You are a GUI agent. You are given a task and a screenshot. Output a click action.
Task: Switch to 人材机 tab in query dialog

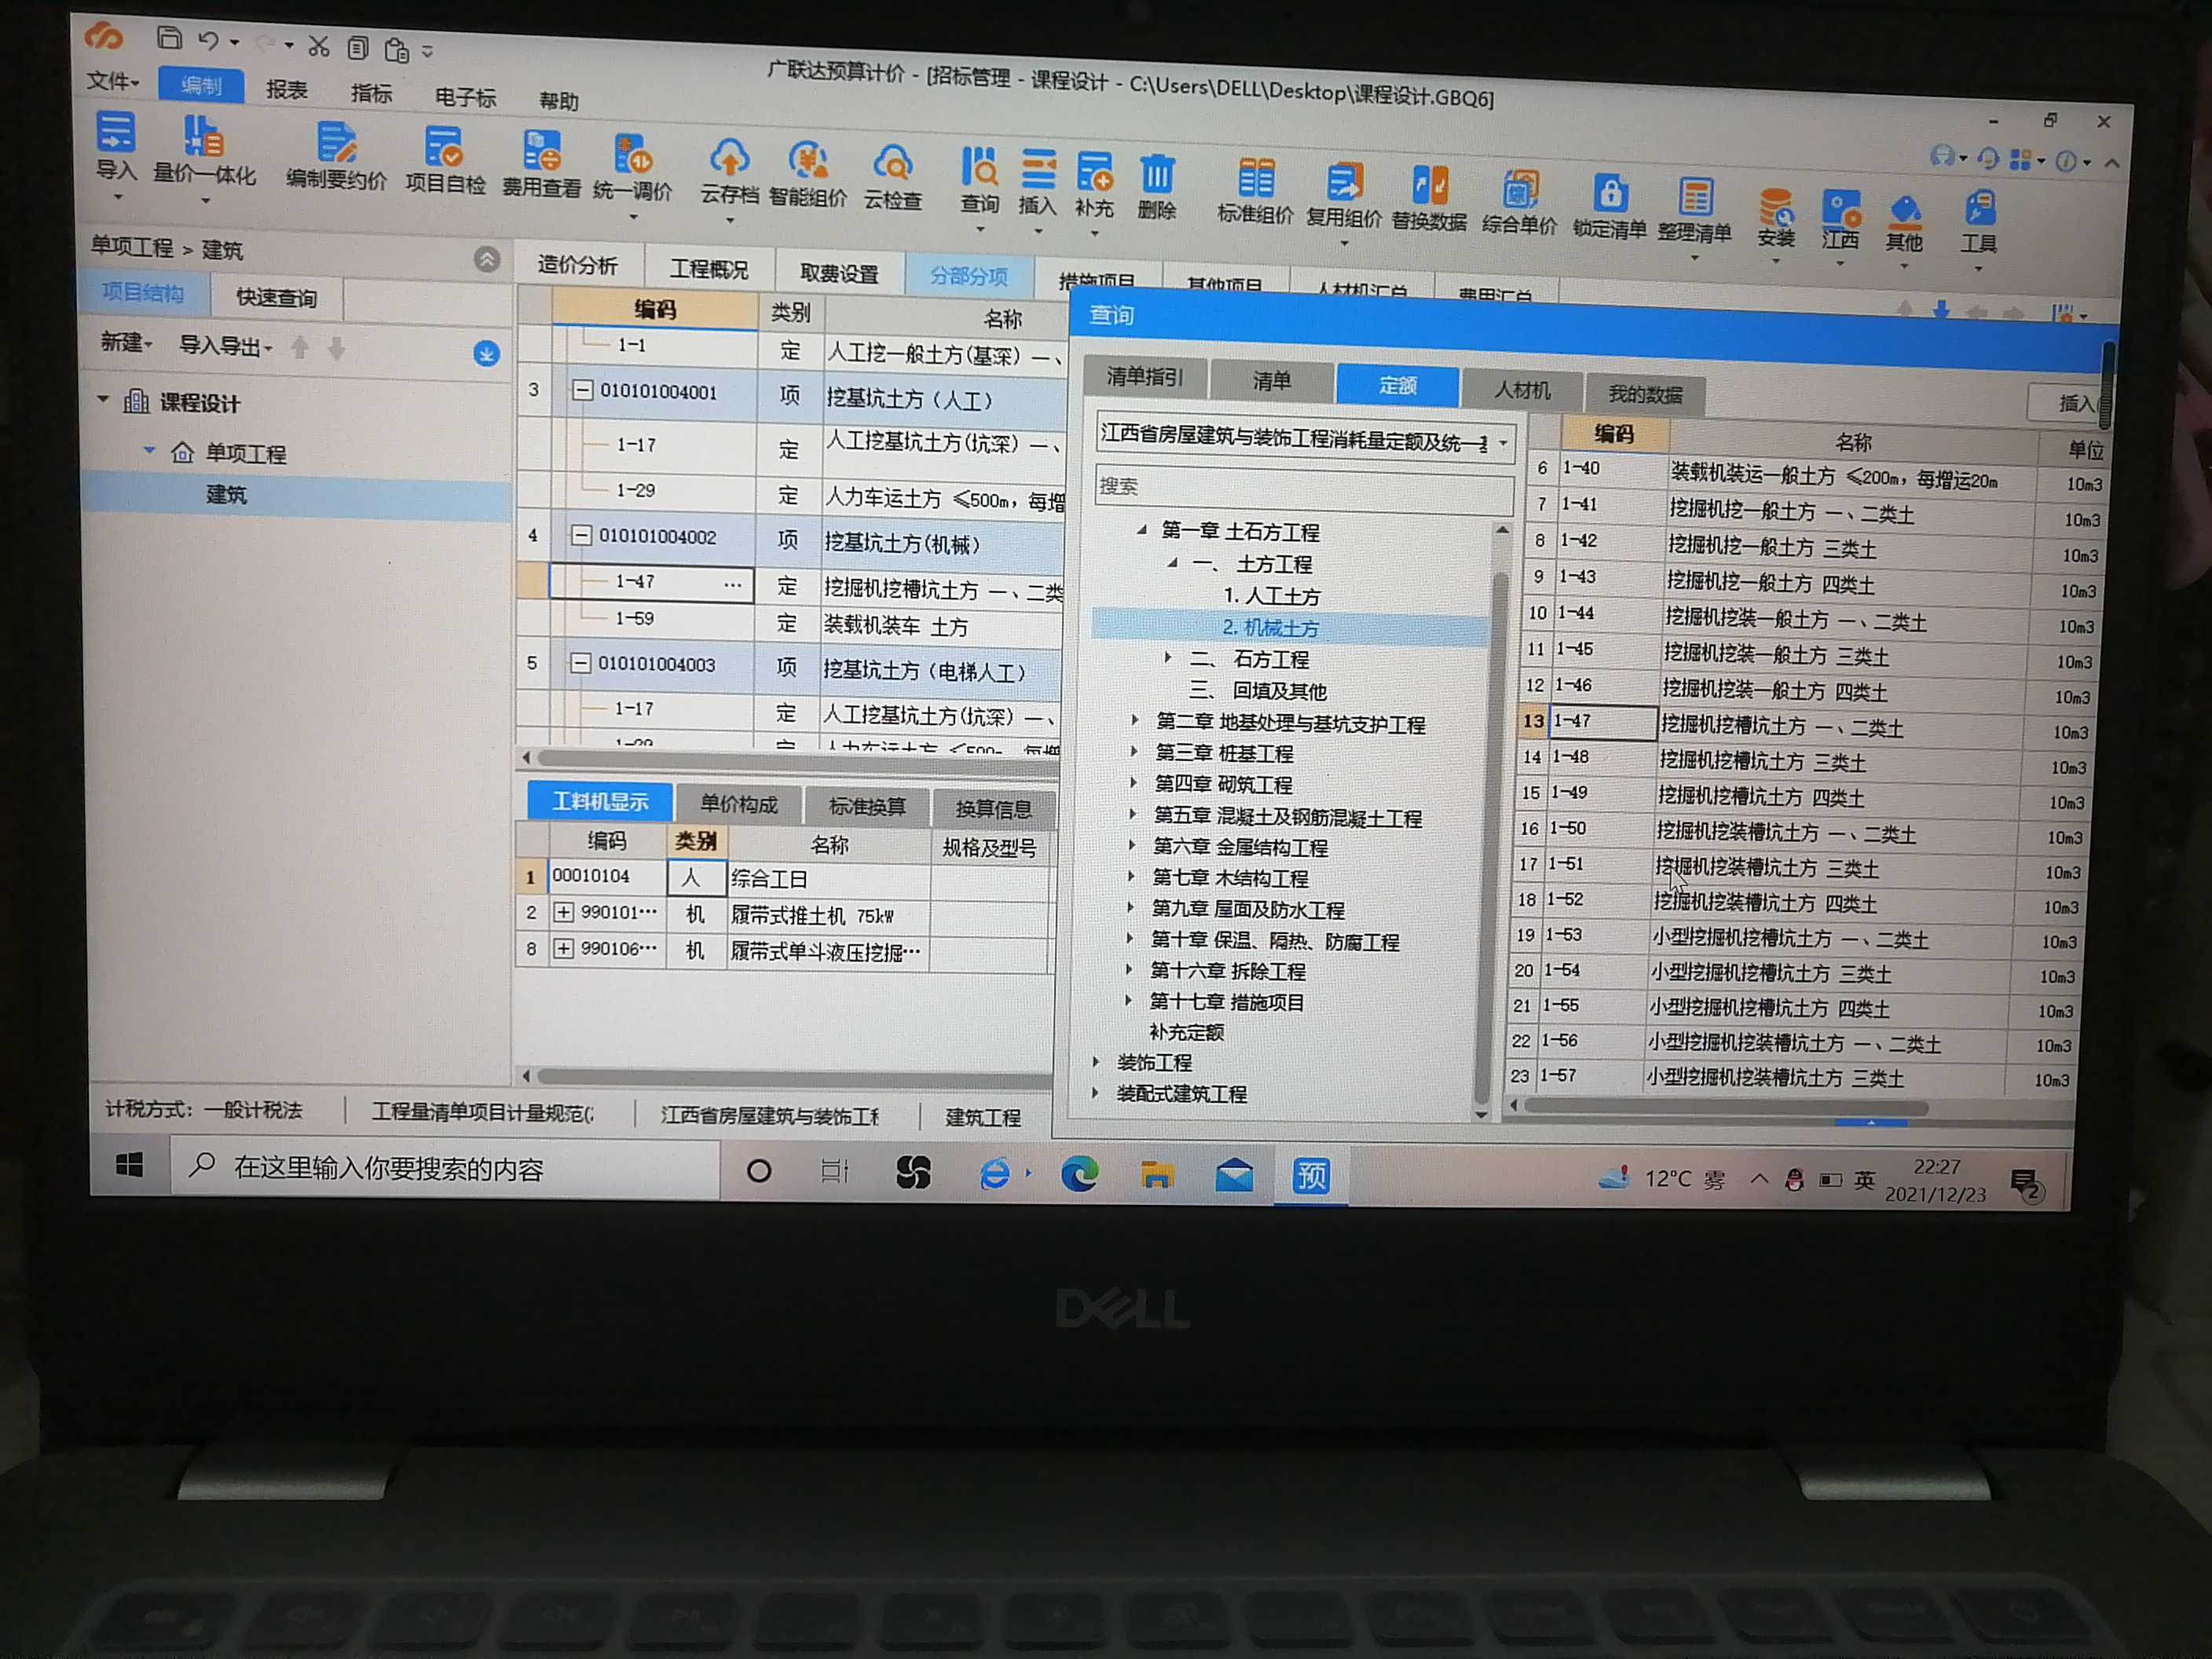[x=1522, y=389]
